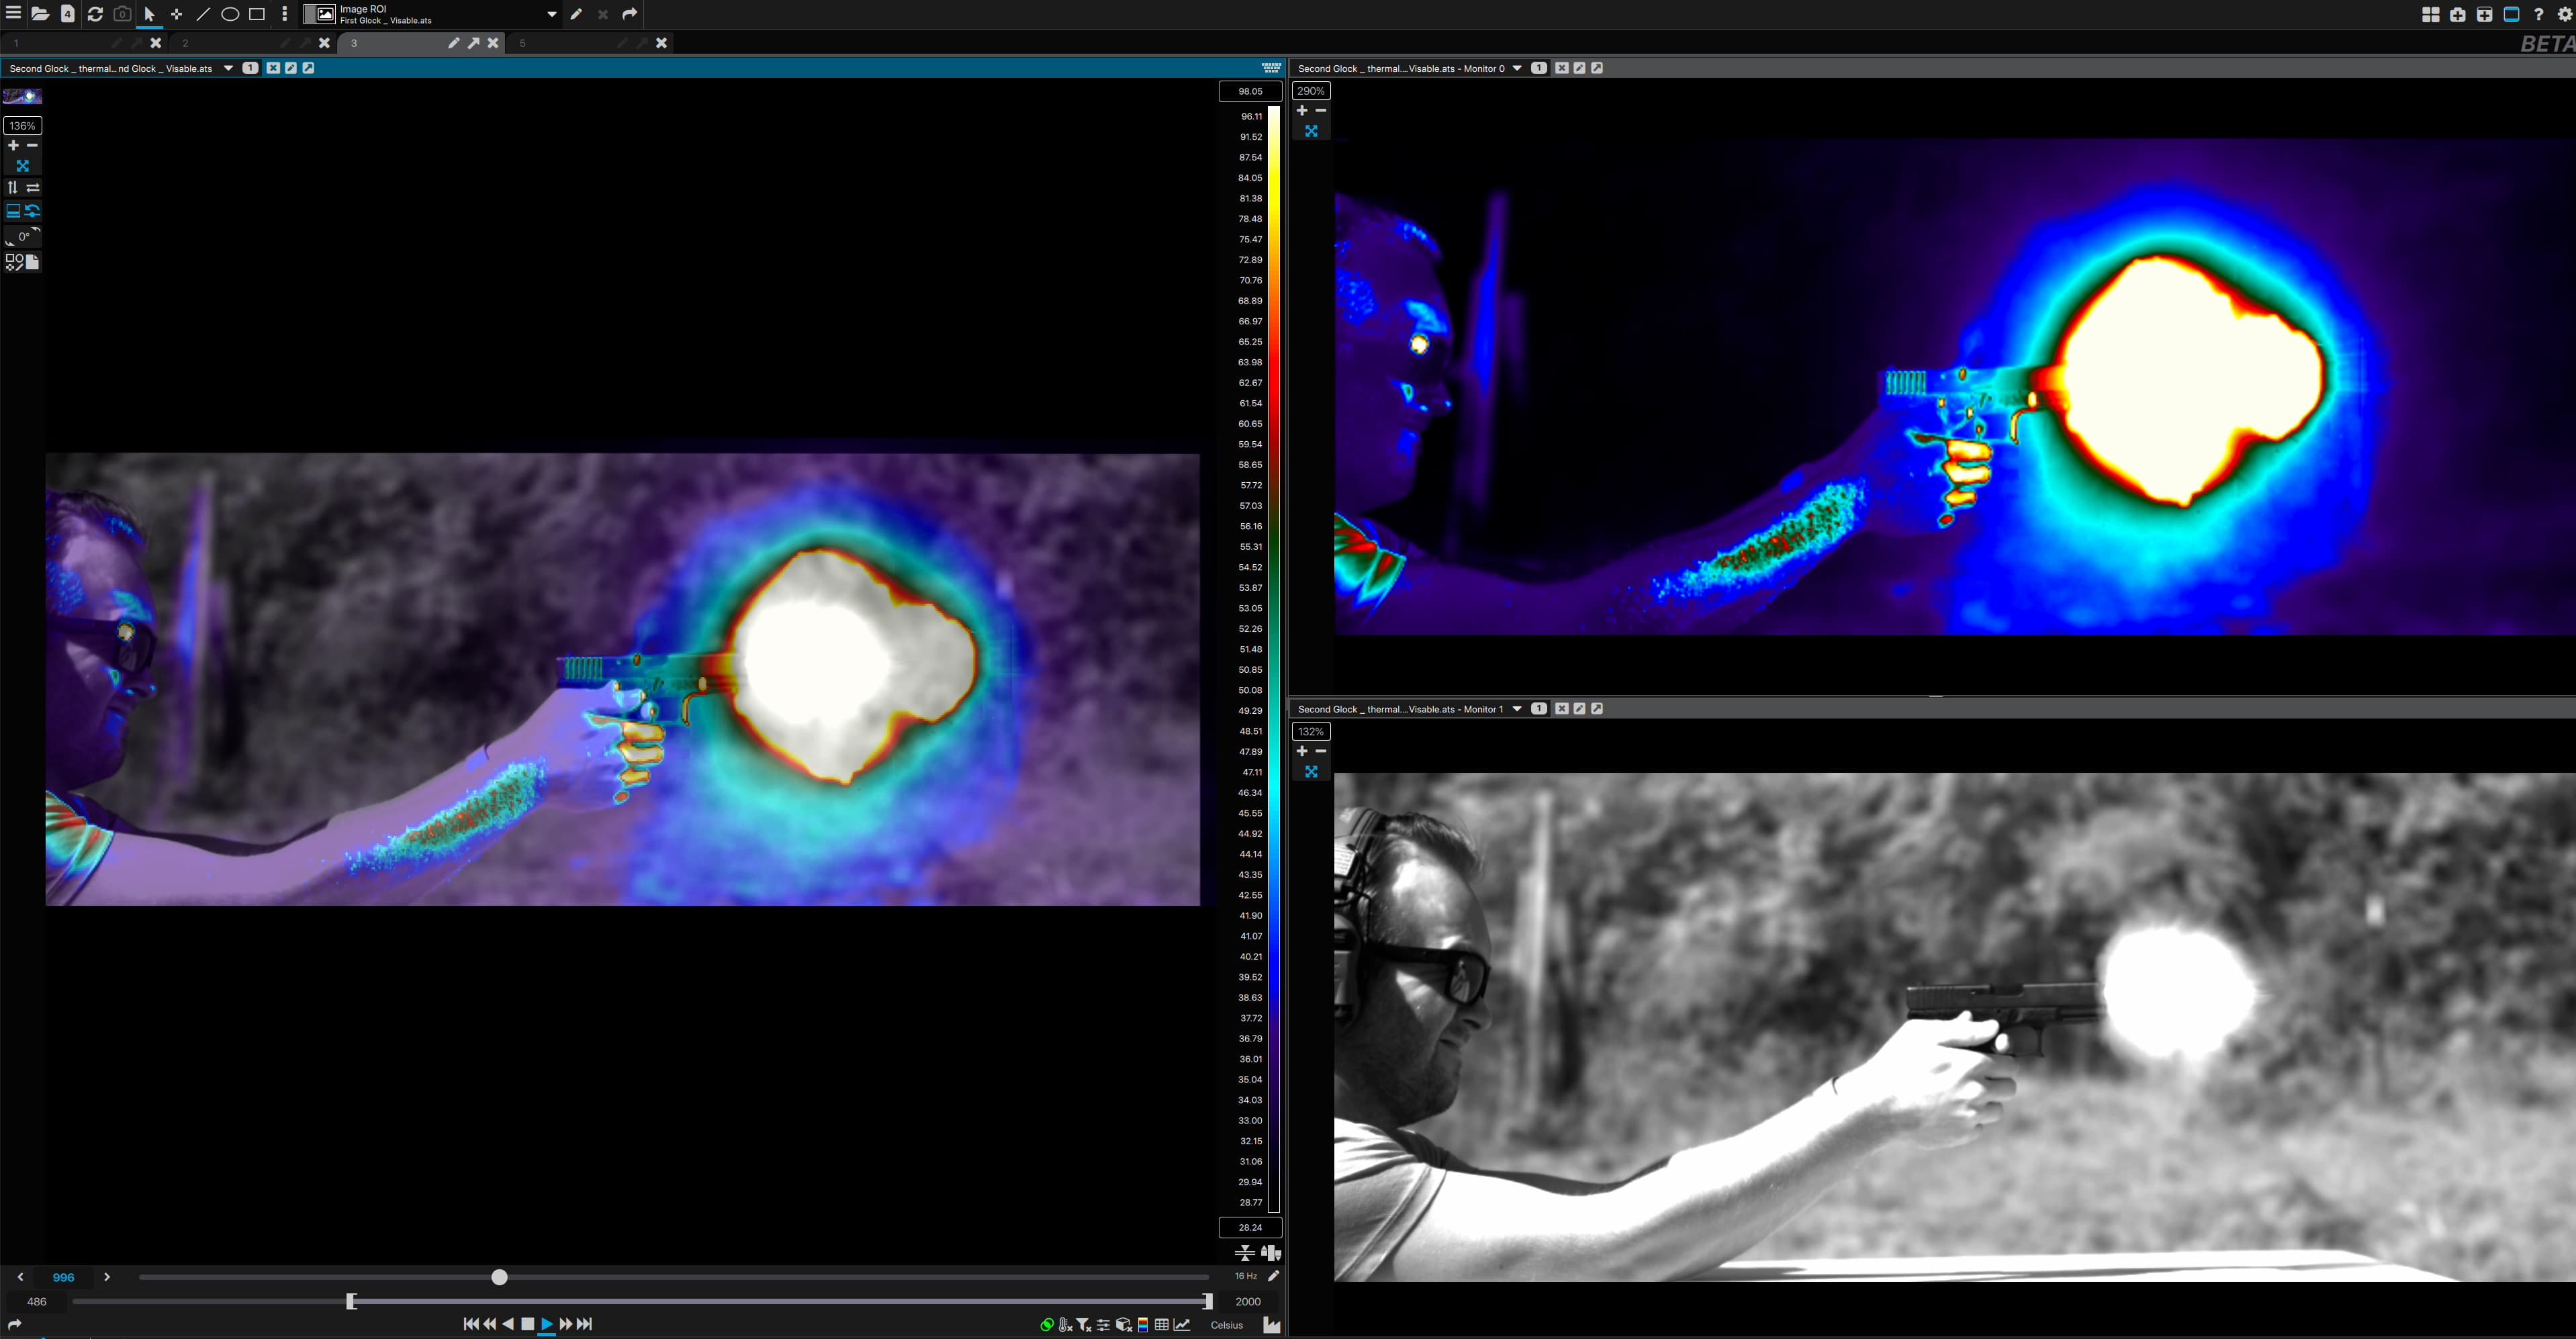This screenshot has height=1339, width=2576.
Task: Click the blank page icon in left tools
Action: pos(32,262)
